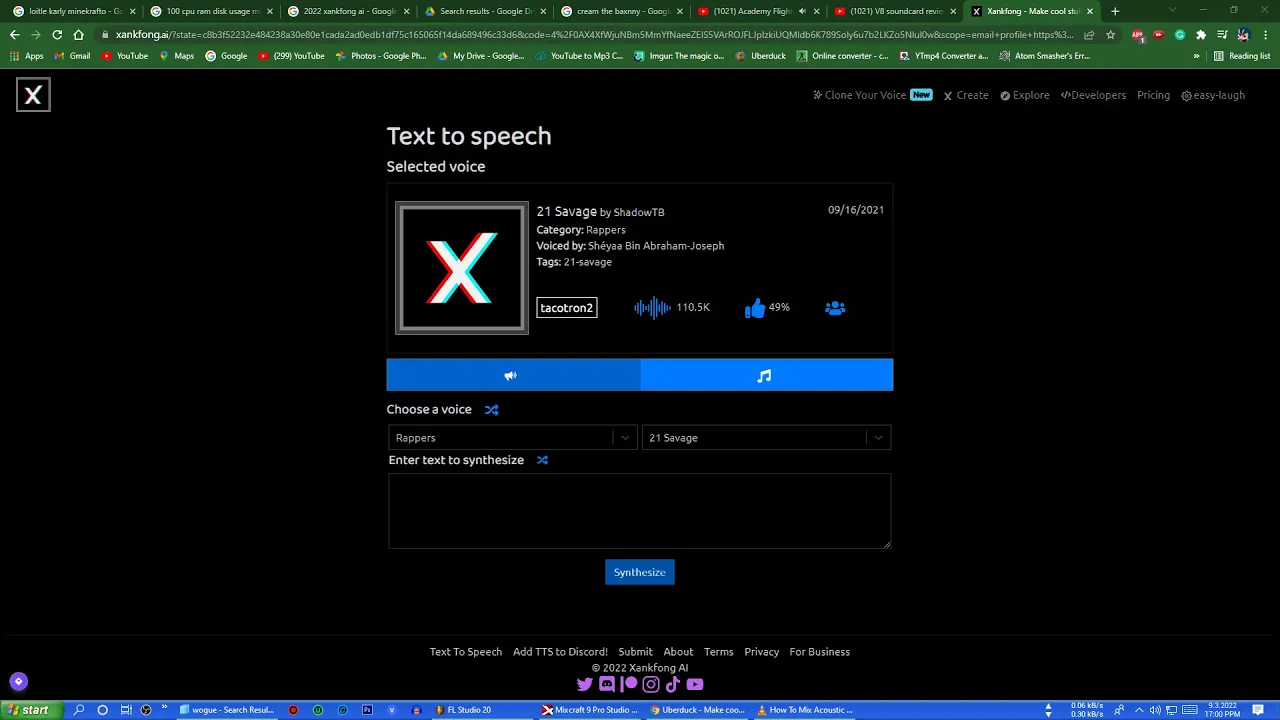
Task: Click the 21-savage tag
Action: [588, 262]
